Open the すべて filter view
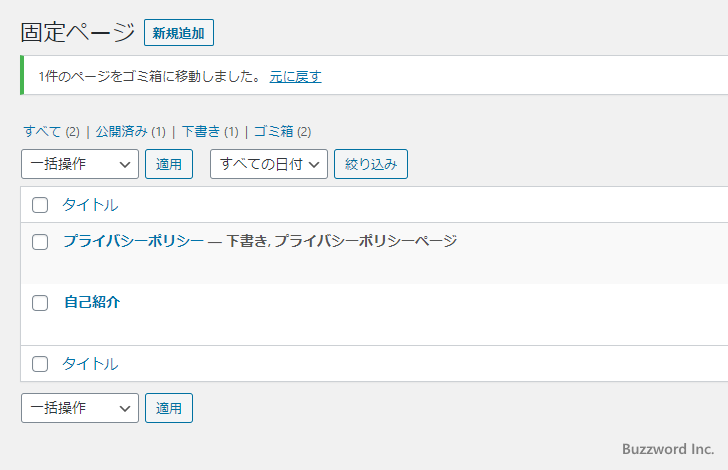The image size is (728, 470). tap(42, 131)
